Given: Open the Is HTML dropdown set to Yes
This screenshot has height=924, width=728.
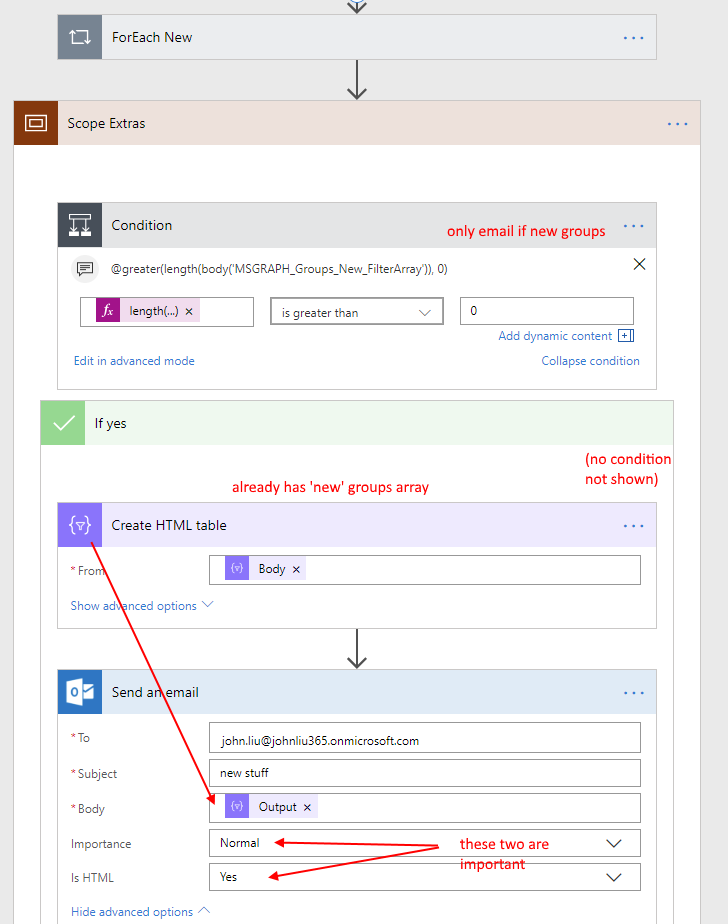Looking at the screenshot, I should [x=424, y=877].
